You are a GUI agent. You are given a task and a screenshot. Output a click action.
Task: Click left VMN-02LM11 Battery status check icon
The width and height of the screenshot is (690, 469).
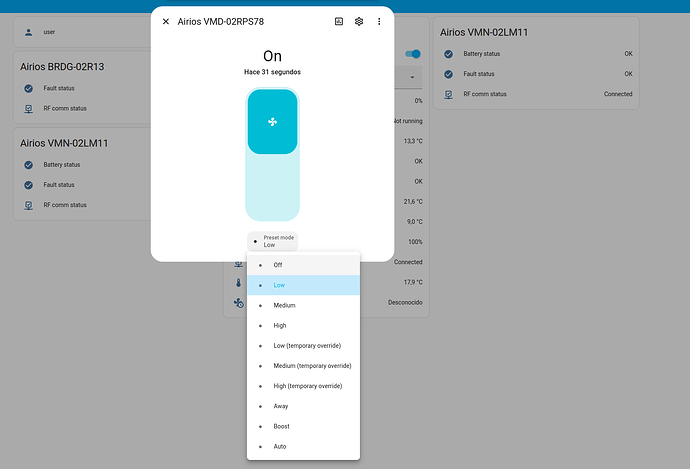tap(29, 165)
